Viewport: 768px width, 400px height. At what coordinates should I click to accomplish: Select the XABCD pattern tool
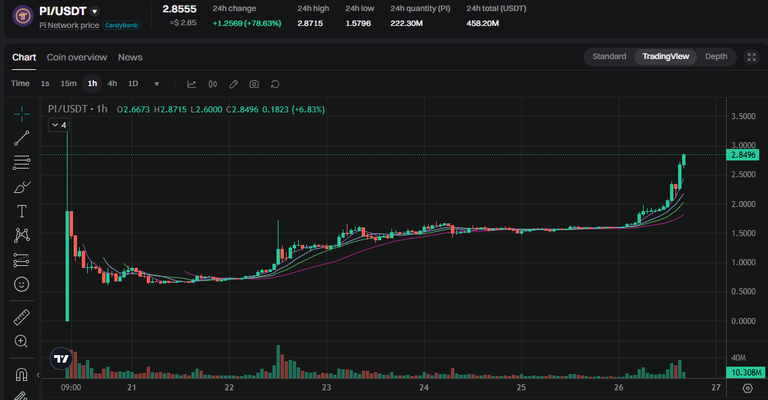22,235
